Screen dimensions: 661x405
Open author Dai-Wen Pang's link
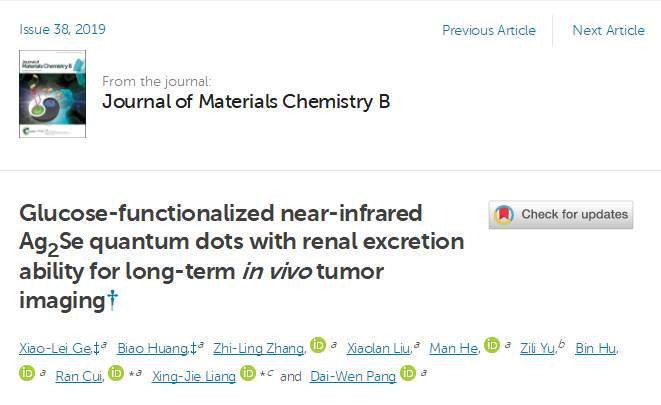353,376
